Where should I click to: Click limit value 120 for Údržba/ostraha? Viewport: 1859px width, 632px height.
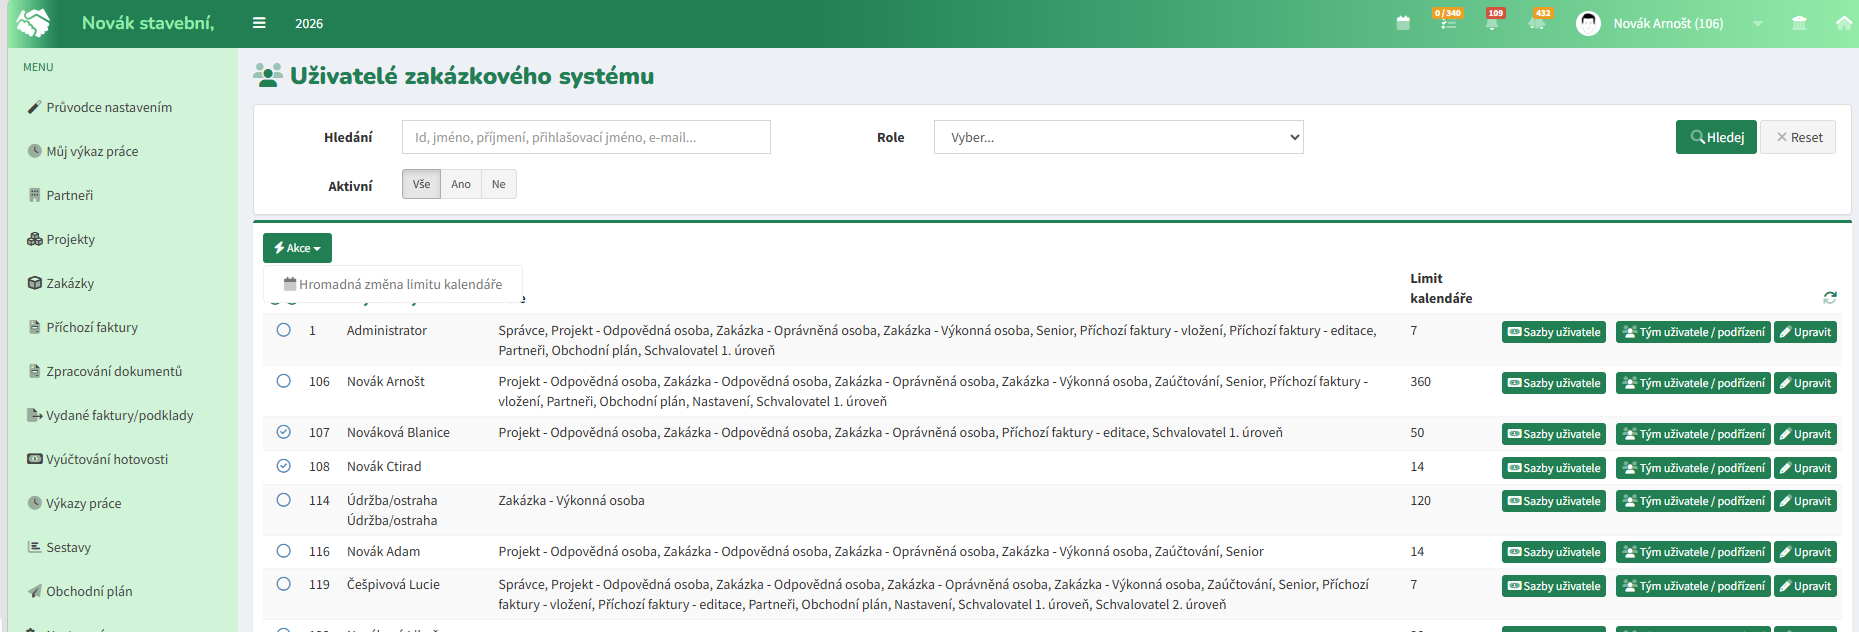click(x=1420, y=500)
